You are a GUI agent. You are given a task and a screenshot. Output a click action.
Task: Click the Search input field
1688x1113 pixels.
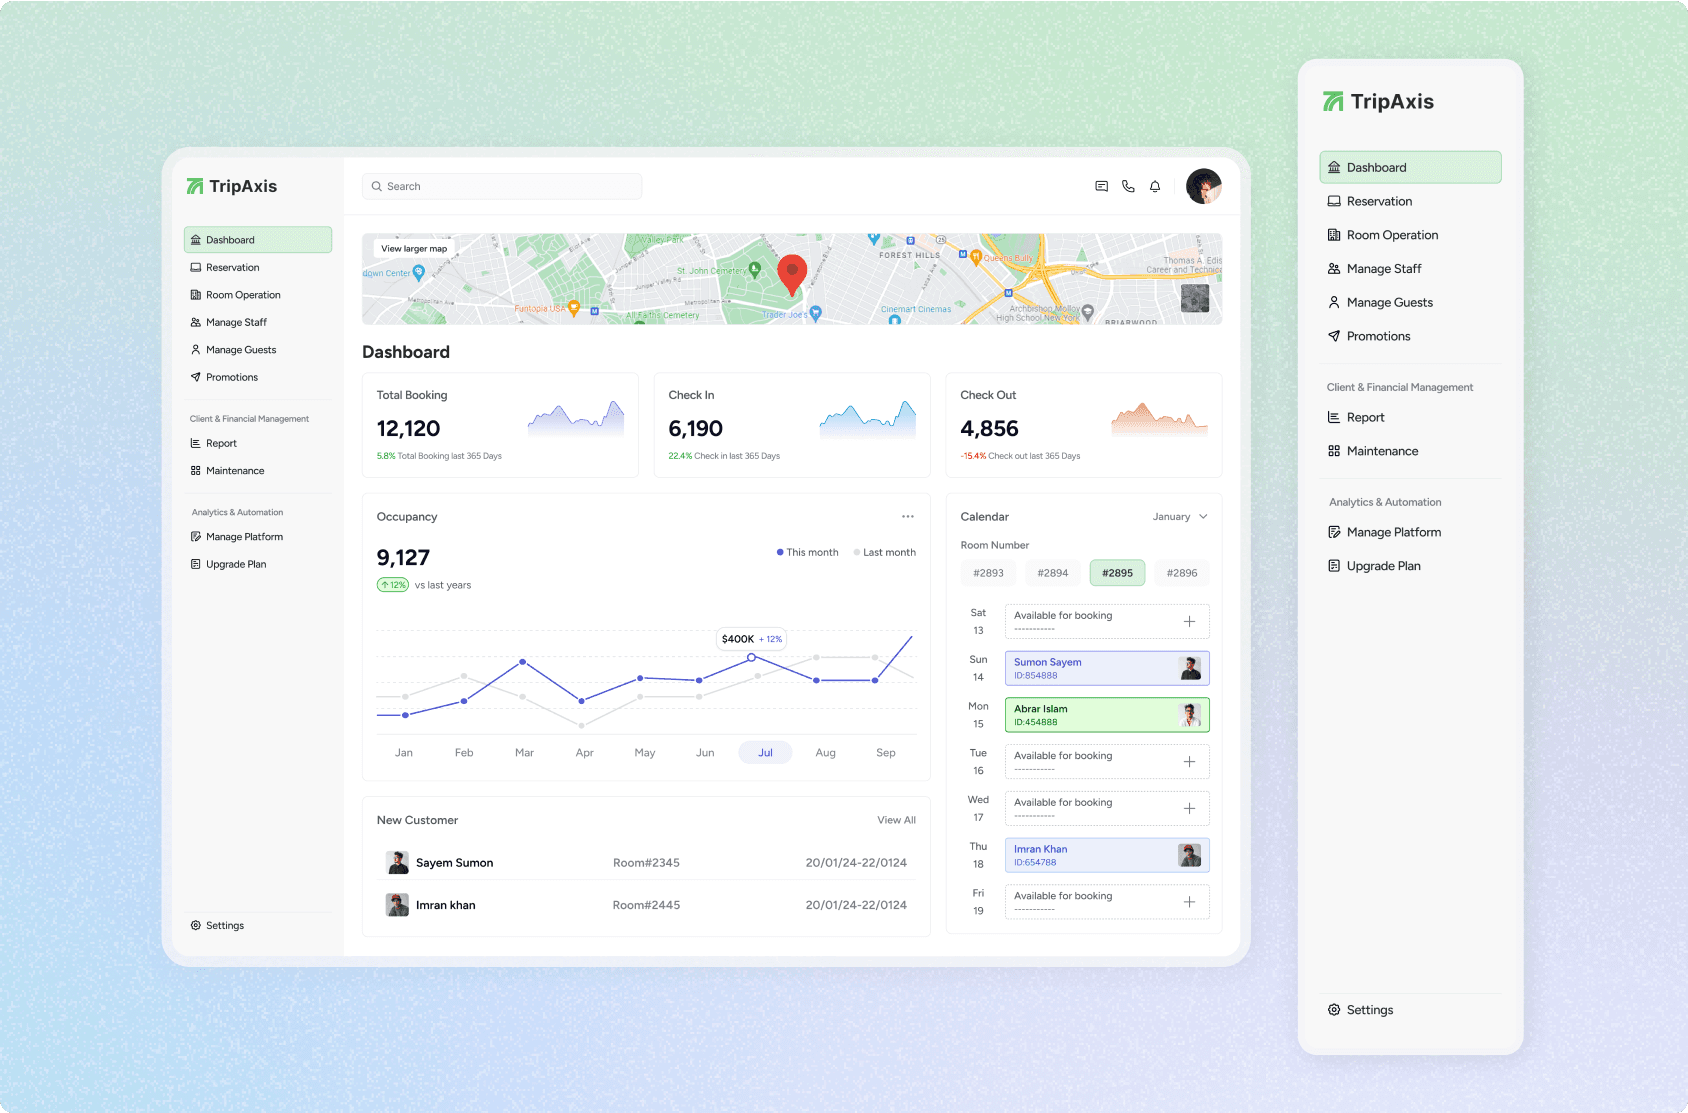[502, 186]
